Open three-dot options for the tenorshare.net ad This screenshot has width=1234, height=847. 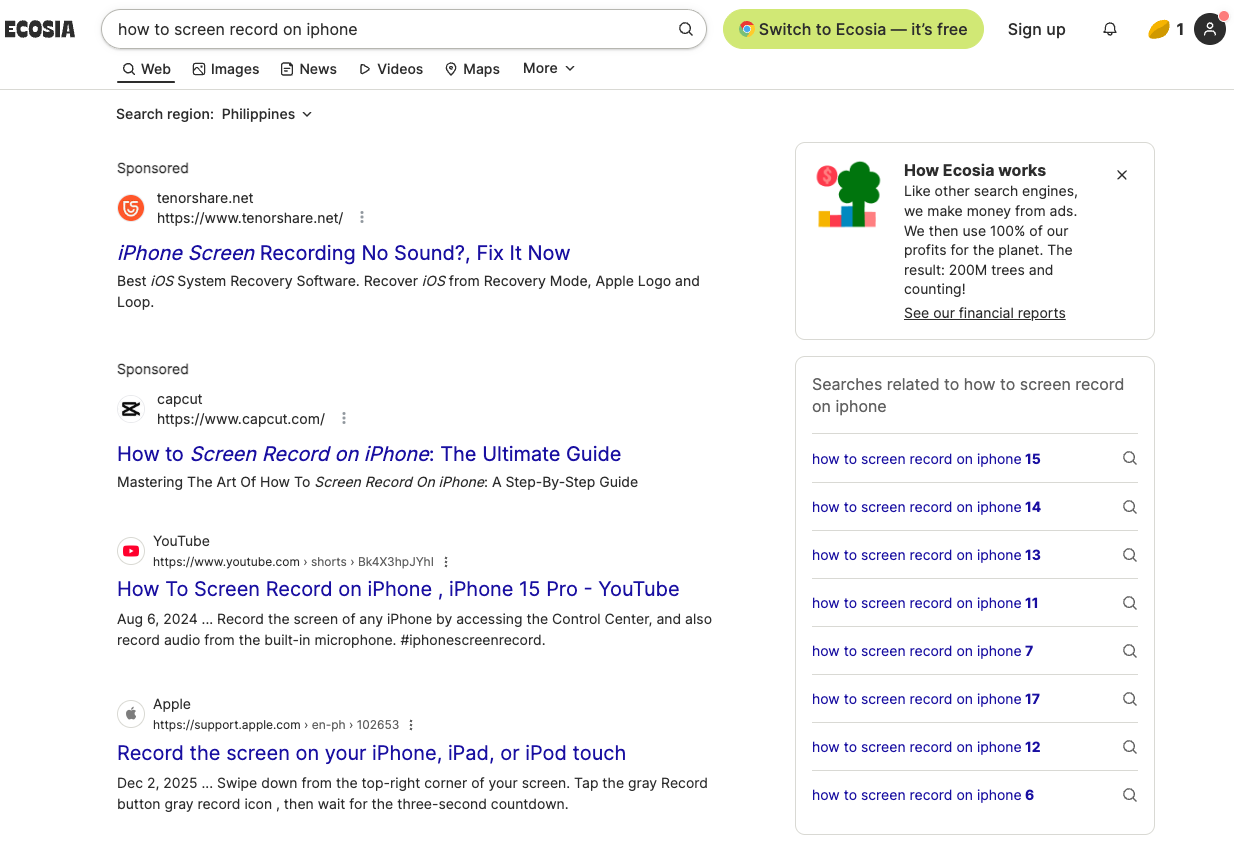[x=362, y=217]
